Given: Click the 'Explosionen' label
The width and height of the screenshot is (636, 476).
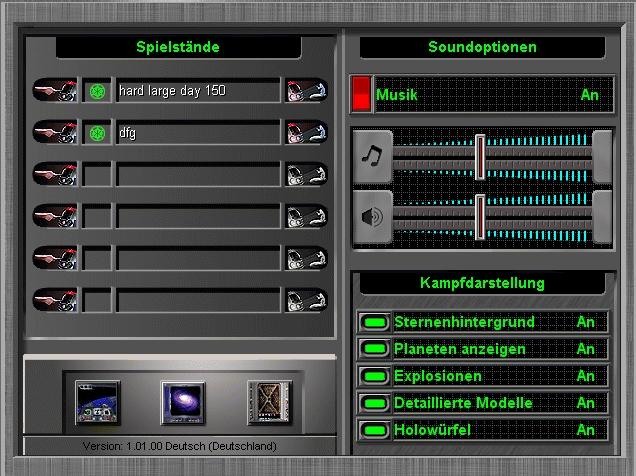Looking at the screenshot, I should 438,376.
